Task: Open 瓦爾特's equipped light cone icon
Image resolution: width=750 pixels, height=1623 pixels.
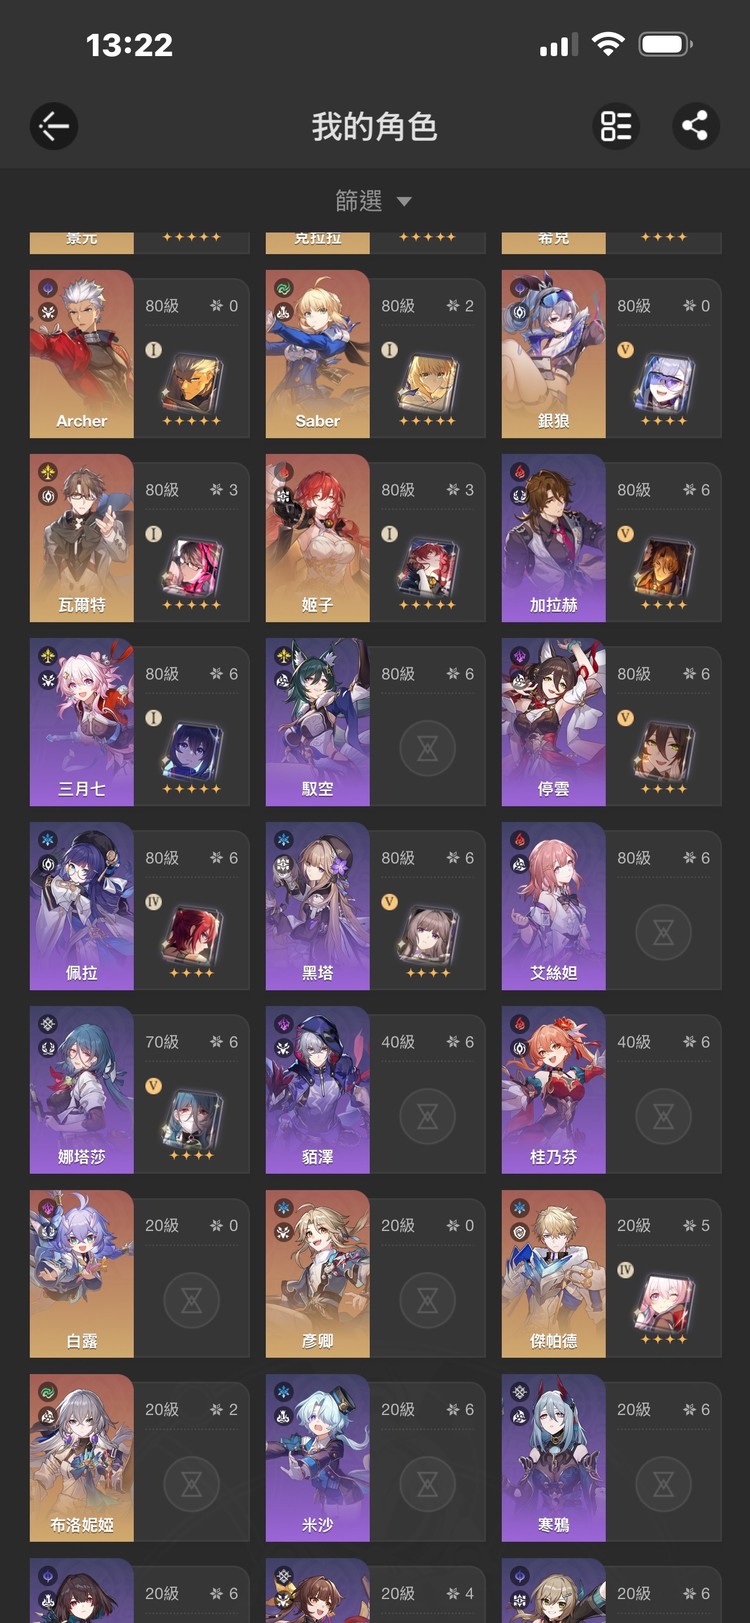Action: 191,567
